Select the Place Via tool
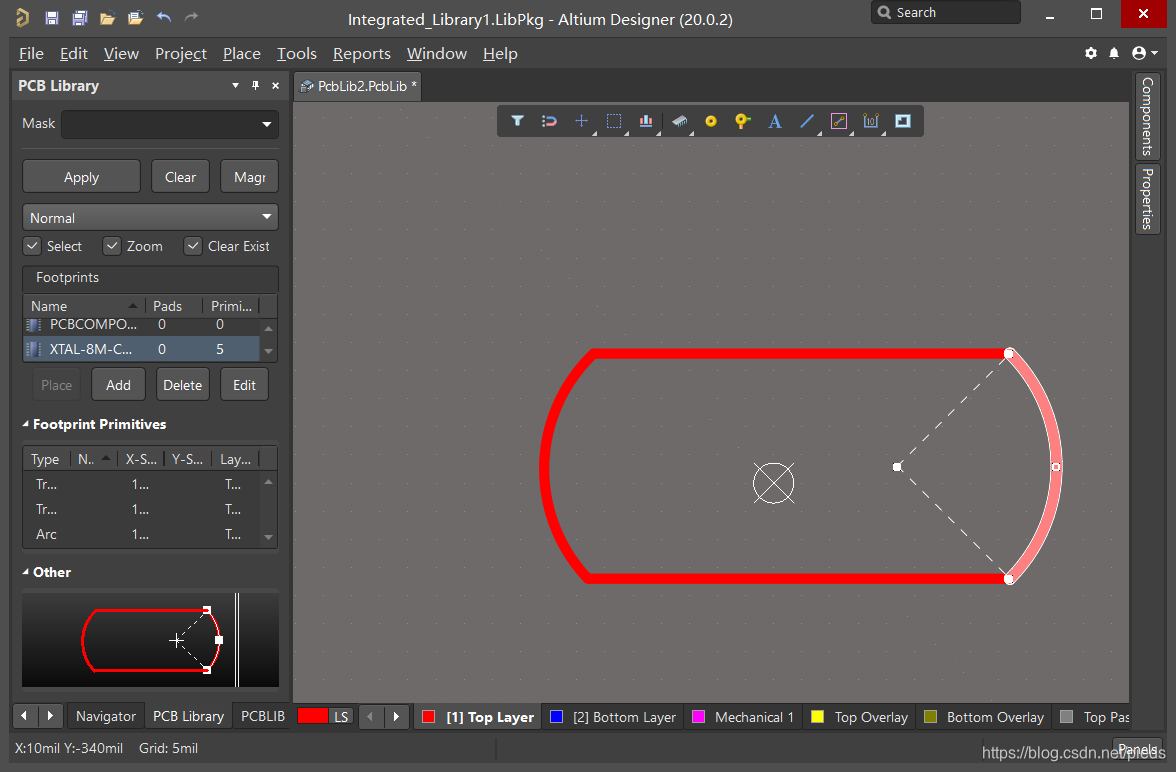 click(742, 121)
